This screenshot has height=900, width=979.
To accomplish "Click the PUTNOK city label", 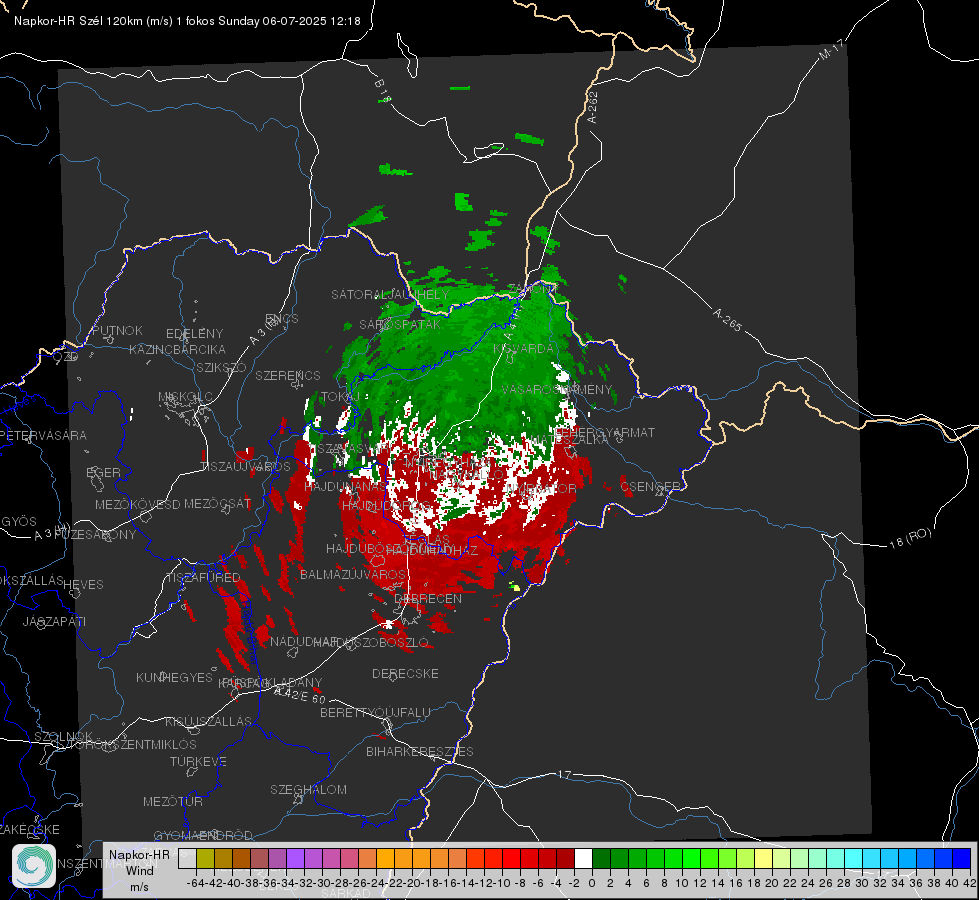I will 117,330.
